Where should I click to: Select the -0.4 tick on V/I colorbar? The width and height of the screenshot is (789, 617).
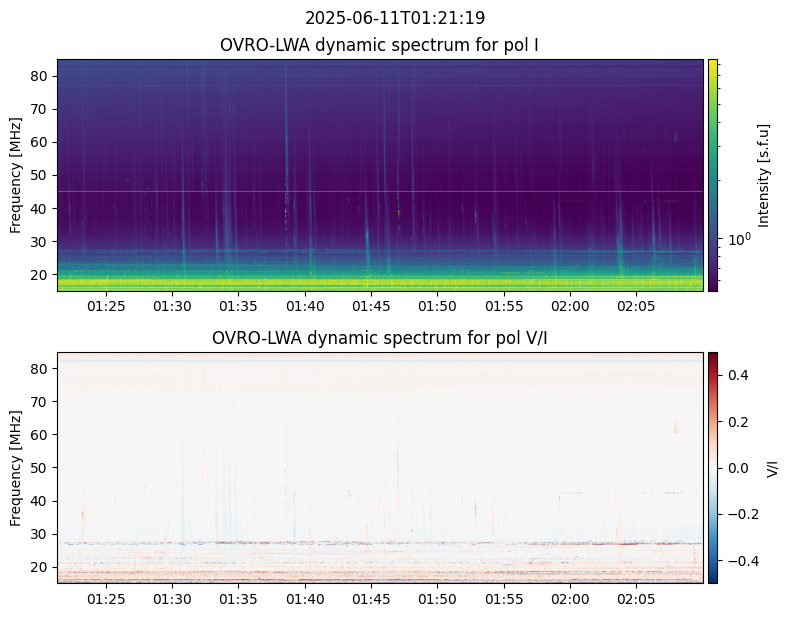tap(738, 560)
